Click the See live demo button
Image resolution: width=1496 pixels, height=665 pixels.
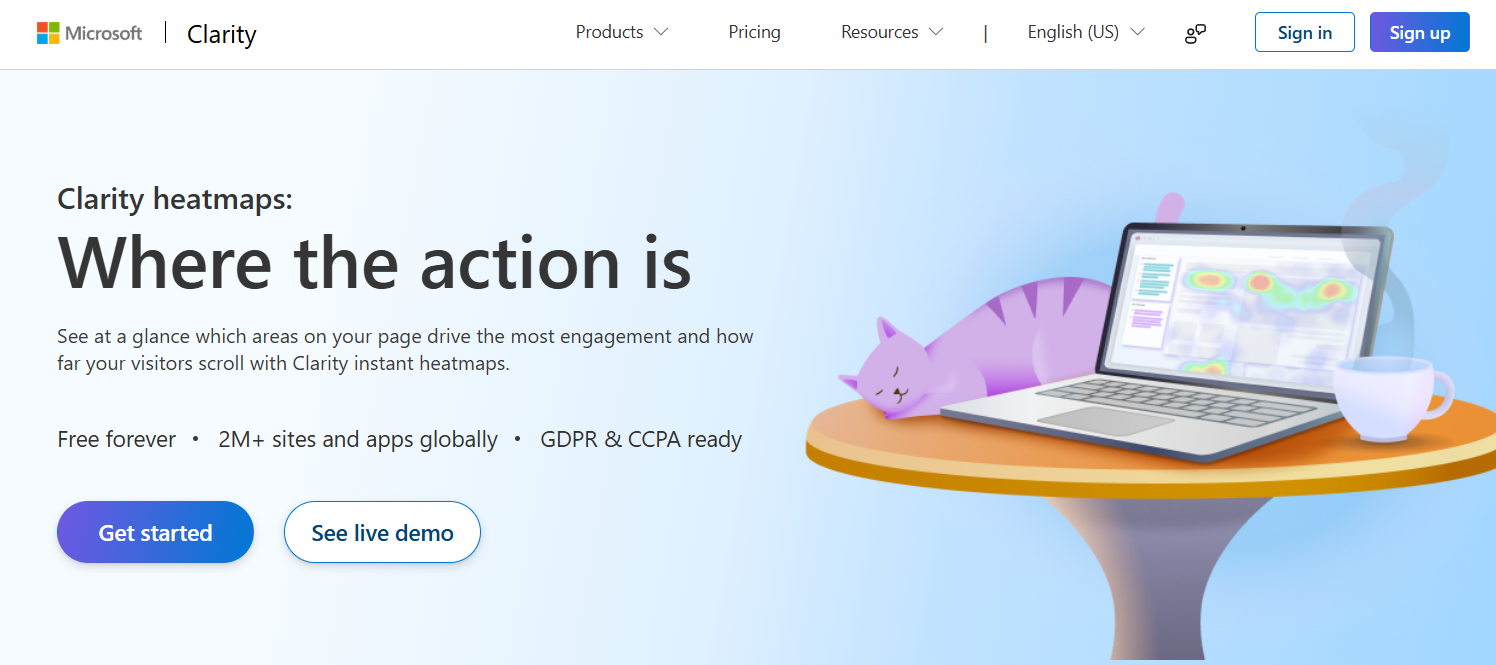tap(382, 532)
